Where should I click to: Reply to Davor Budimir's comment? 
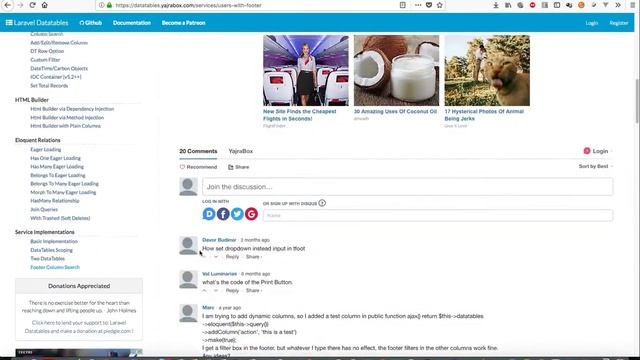click(x=232, y=257)
